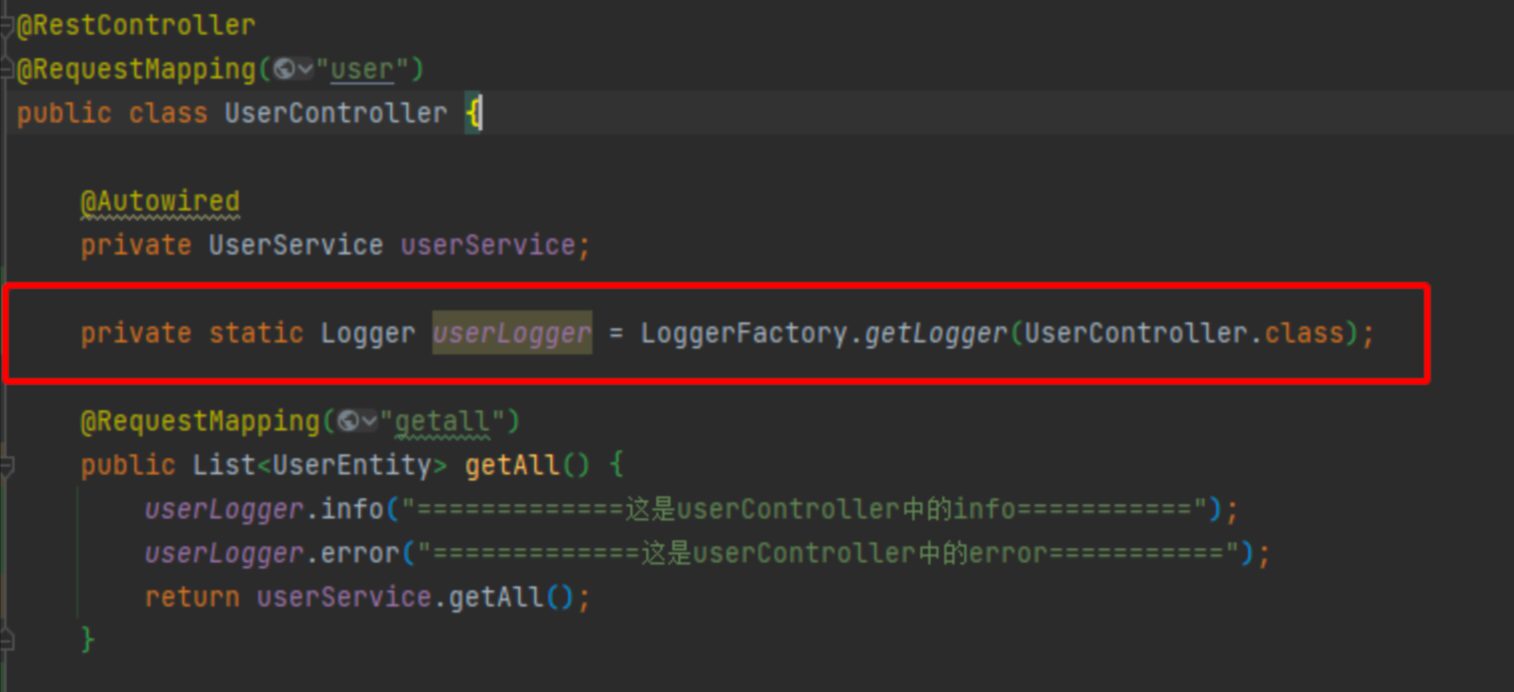Click the "user" mapping path string
The width and height of the screenshot is (1514, 692).
coord(362,69)
